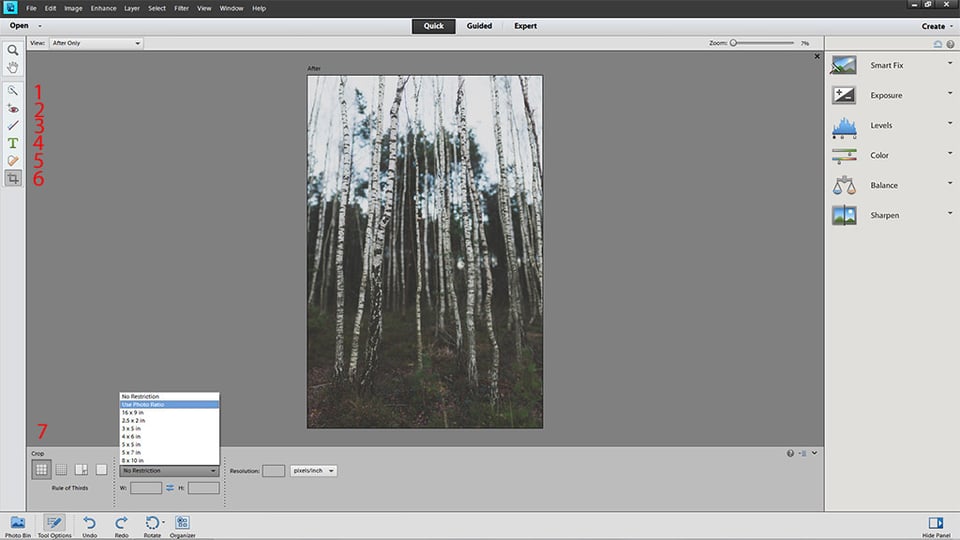Viewport: 960px width, 540px height.
Task: Choose No Restriction from list
Action: 170,397
